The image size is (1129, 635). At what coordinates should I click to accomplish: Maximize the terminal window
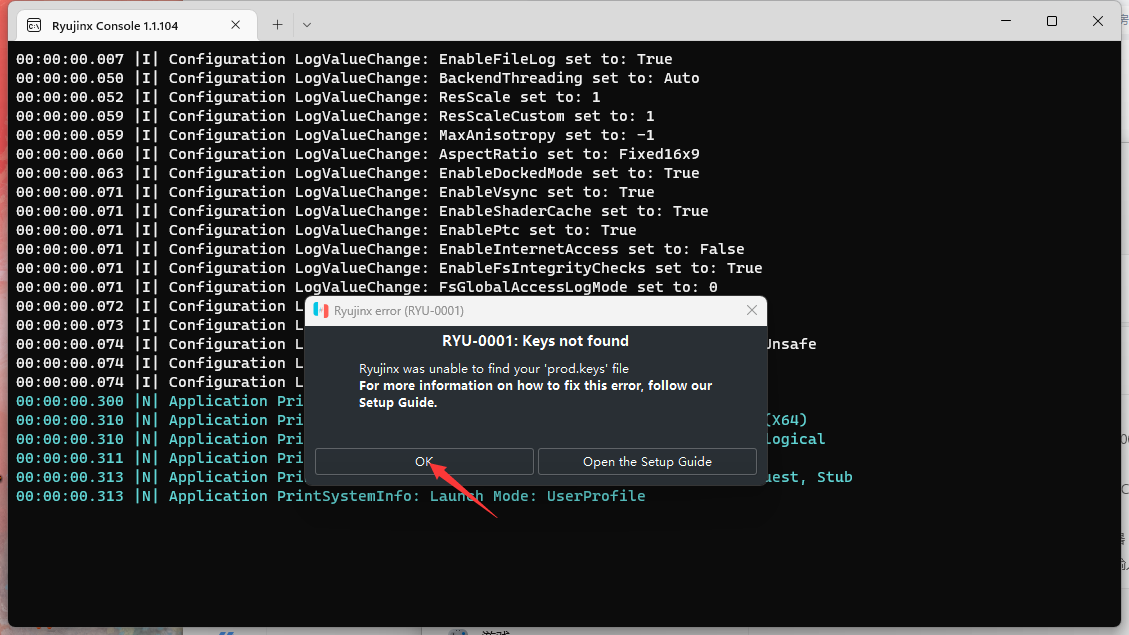pyautogui.click(x=1052, y=21)
